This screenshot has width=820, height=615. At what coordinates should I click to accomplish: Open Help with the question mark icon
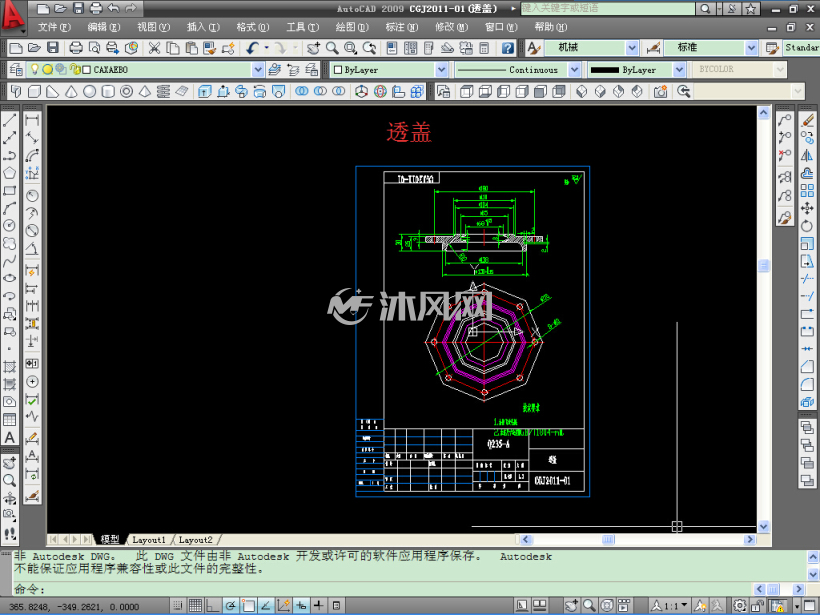coord(508,48)
